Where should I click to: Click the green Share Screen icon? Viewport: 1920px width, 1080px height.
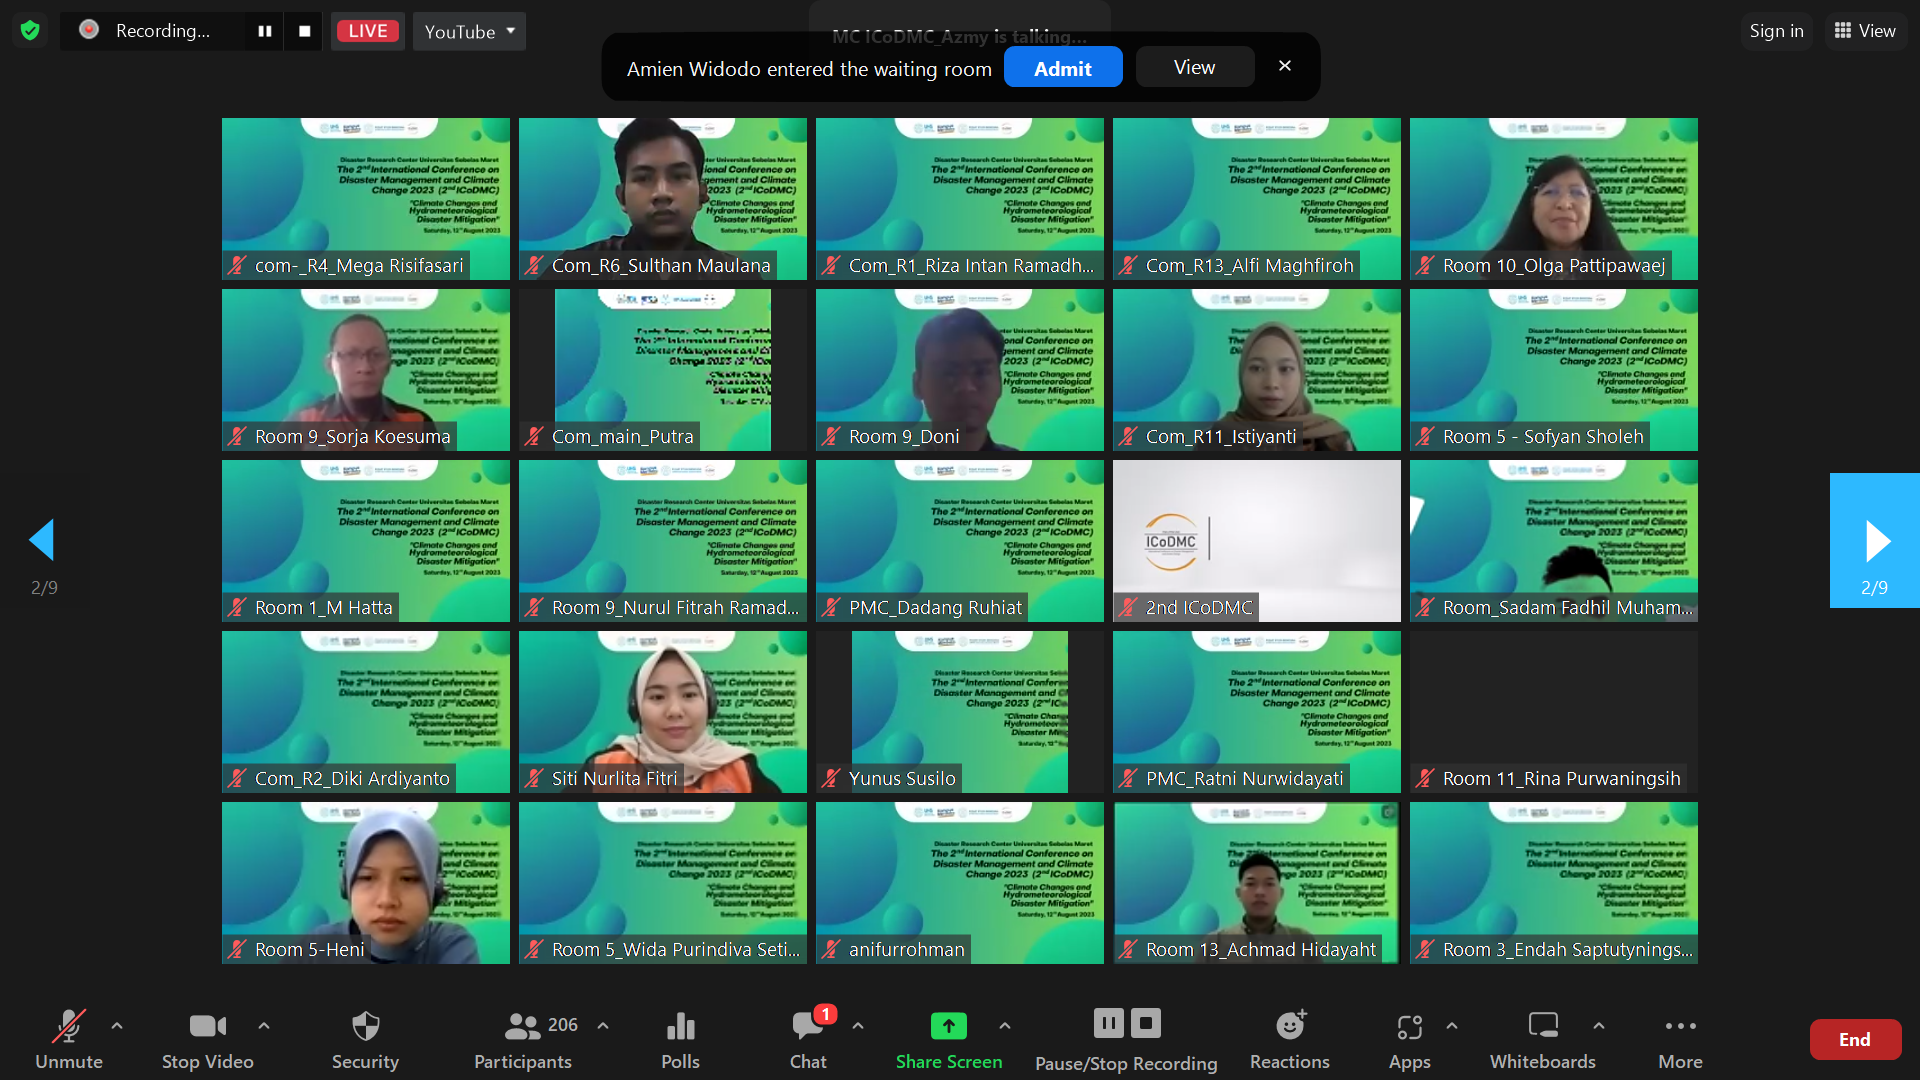(948, 1026)
